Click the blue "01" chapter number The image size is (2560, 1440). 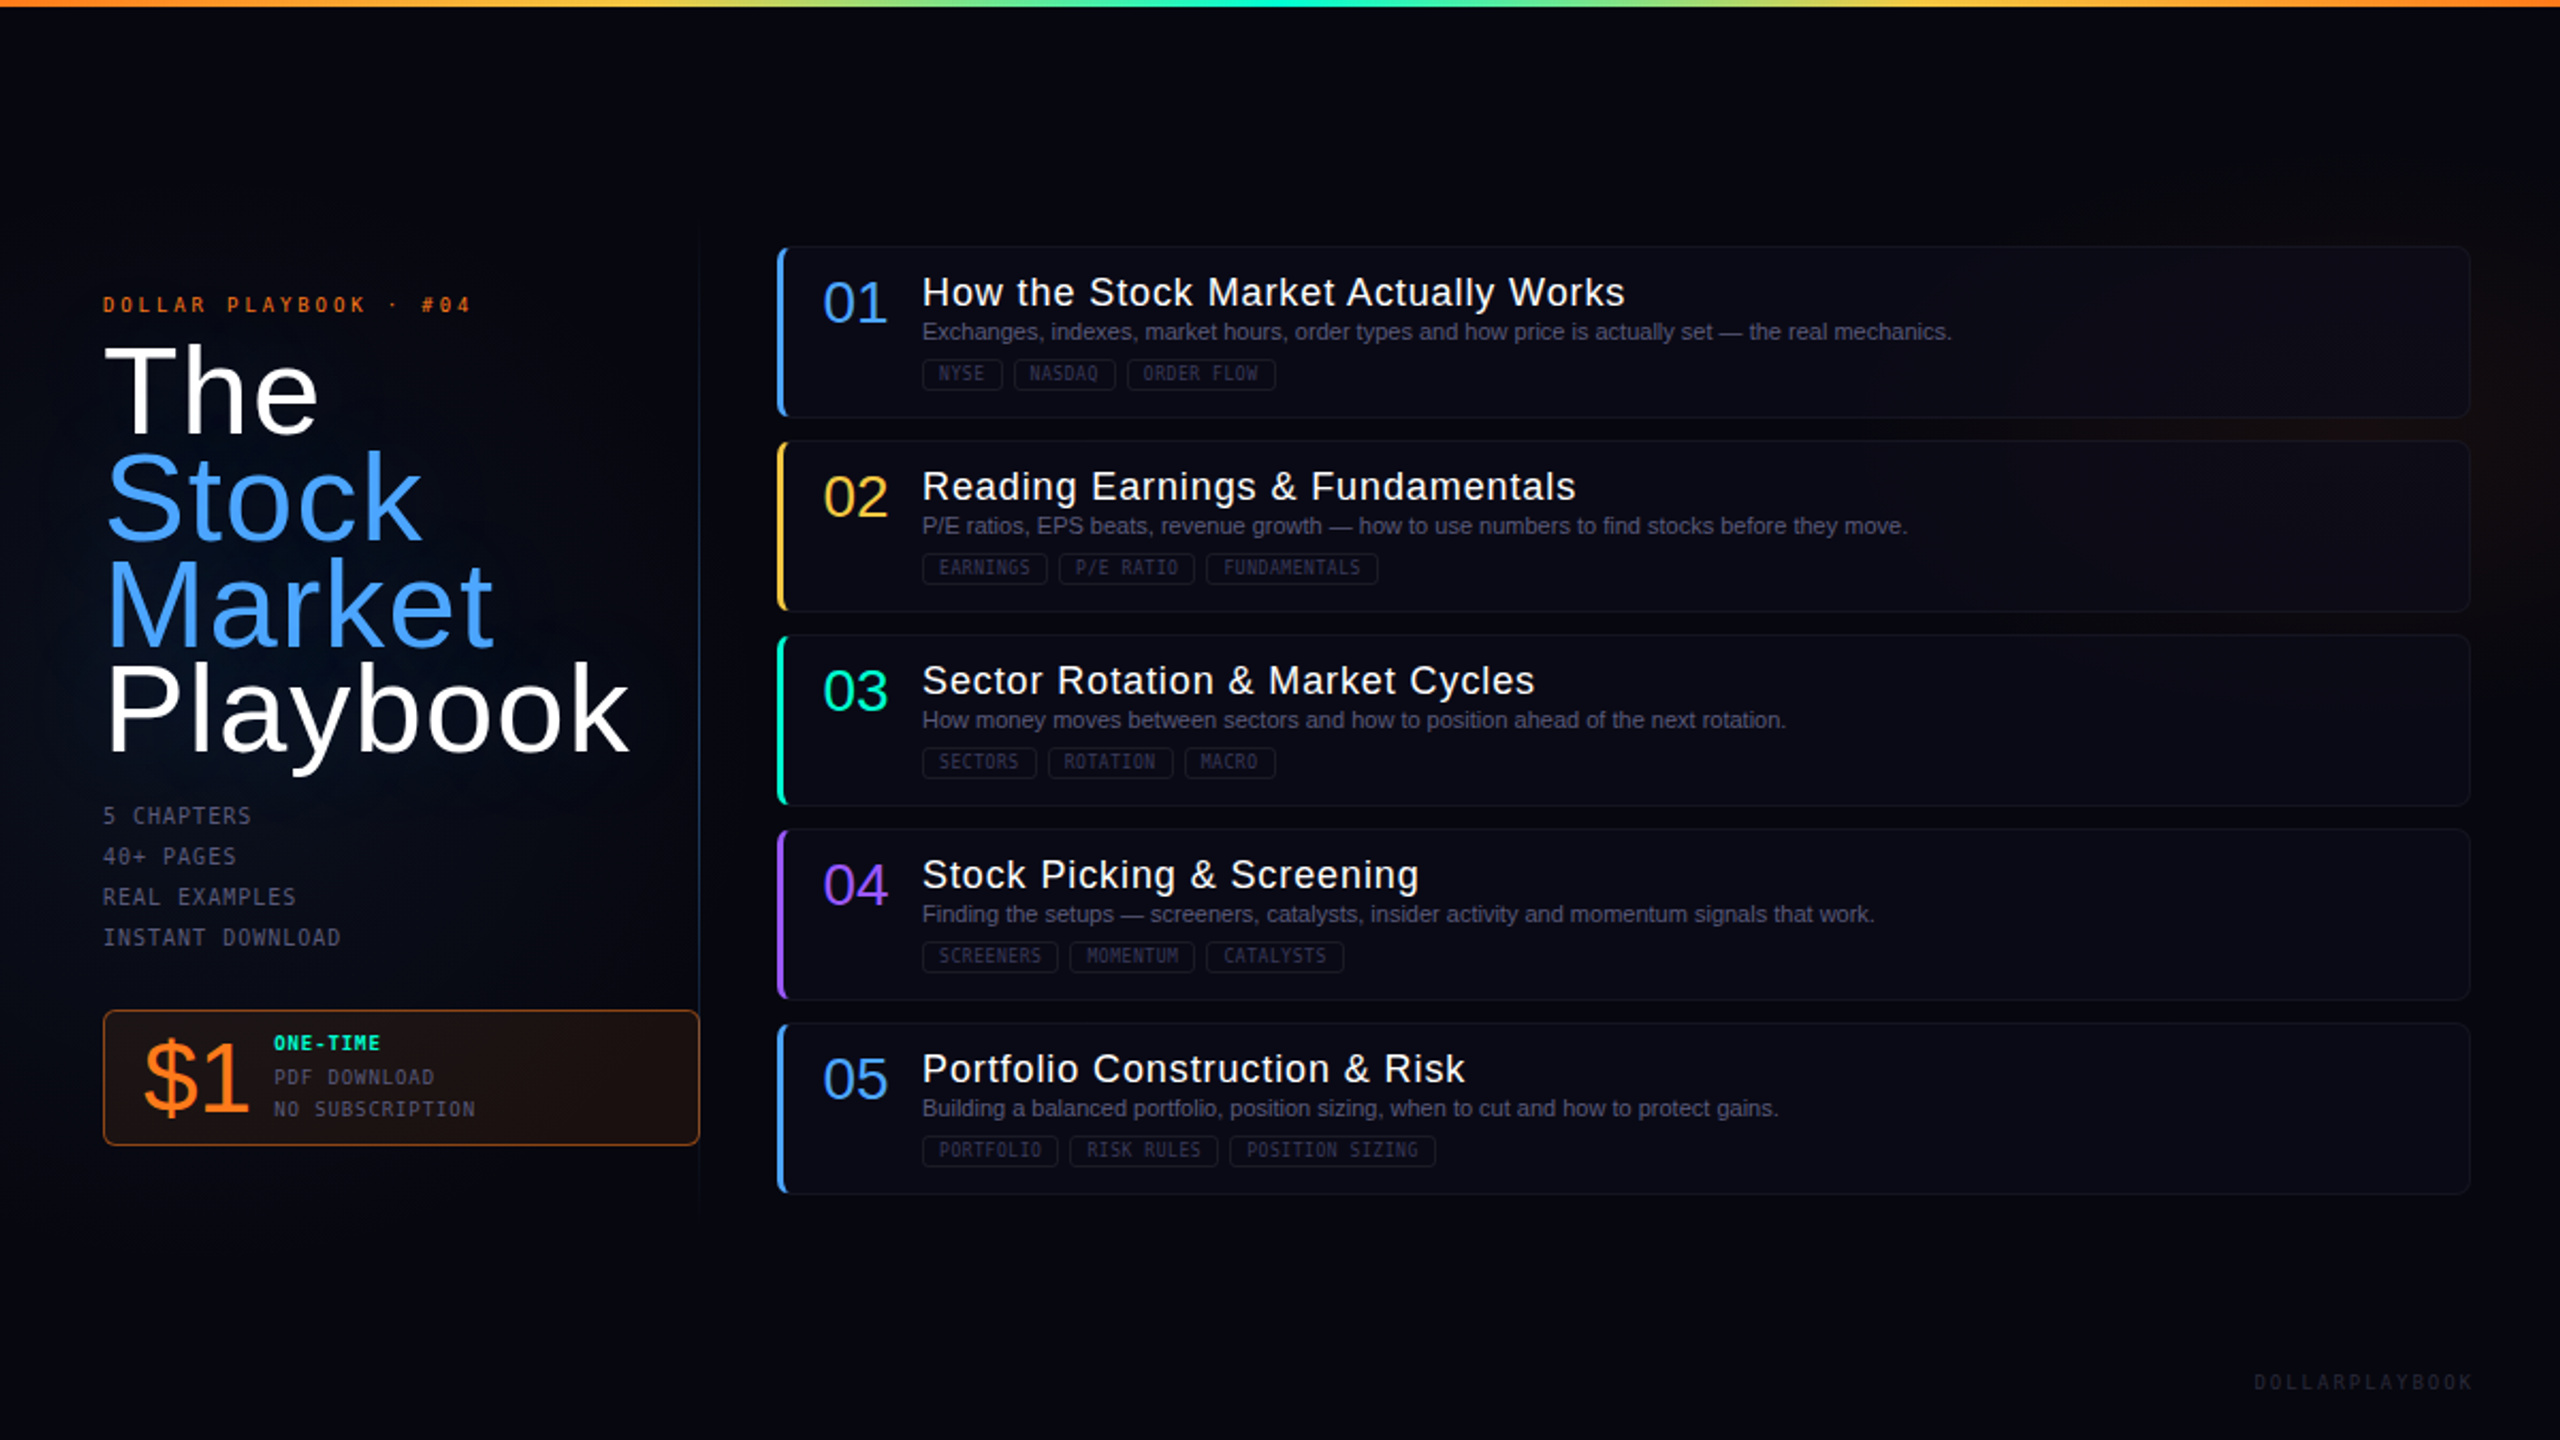tap(855, 303)
